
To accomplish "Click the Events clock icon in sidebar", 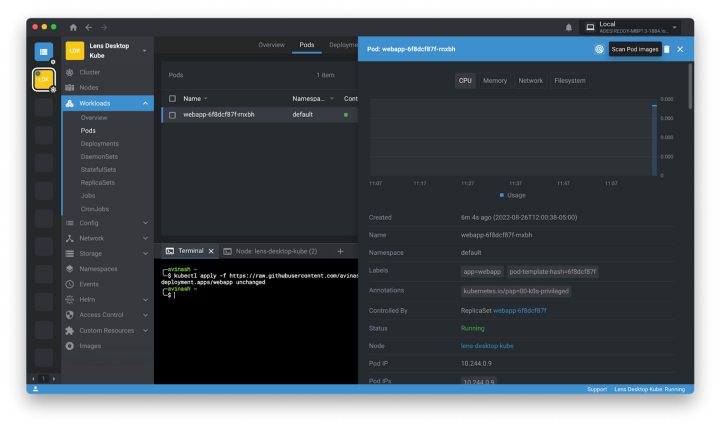I will coord(69,284).
